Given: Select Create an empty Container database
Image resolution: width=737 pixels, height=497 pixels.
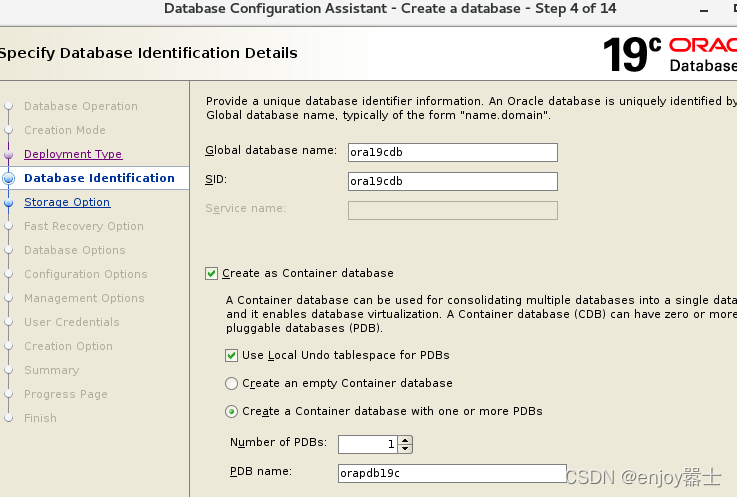Looking at the screenshot, I should coord(231,384).
